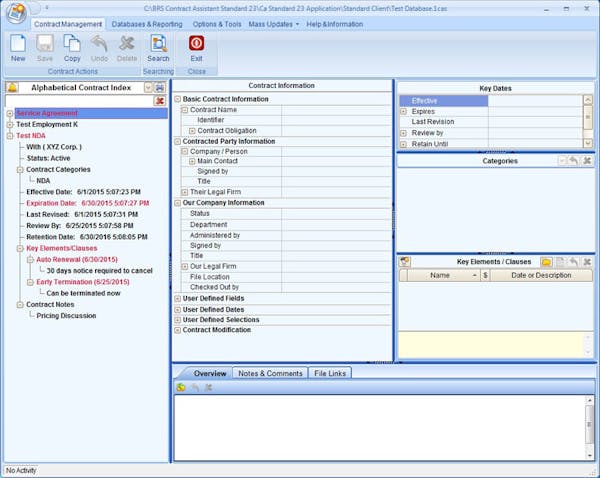Click the yellow folder icon in Key Elements / Clauses

click(546, 262)
